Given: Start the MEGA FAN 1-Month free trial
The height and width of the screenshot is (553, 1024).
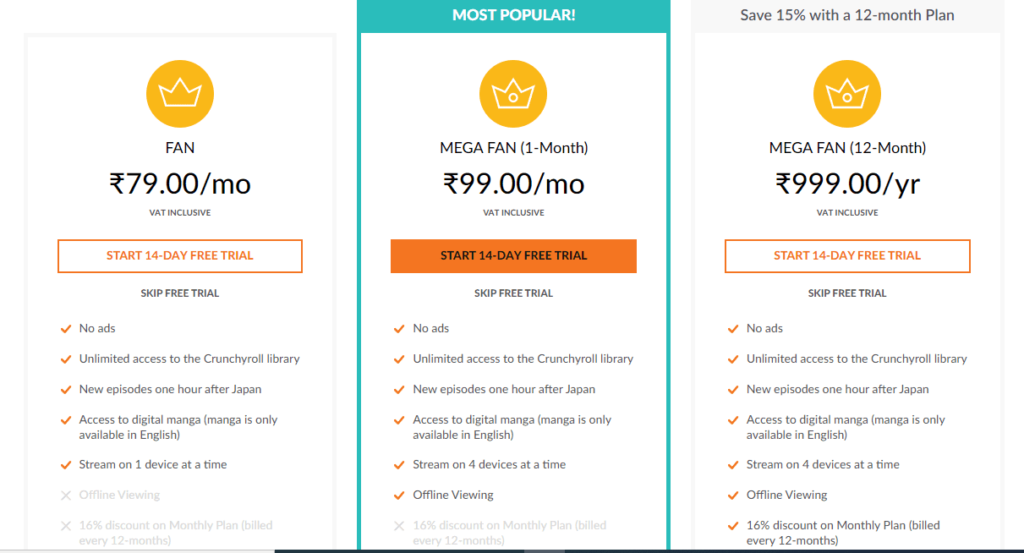Looking at the screenshot, I should tap(513, 256).
